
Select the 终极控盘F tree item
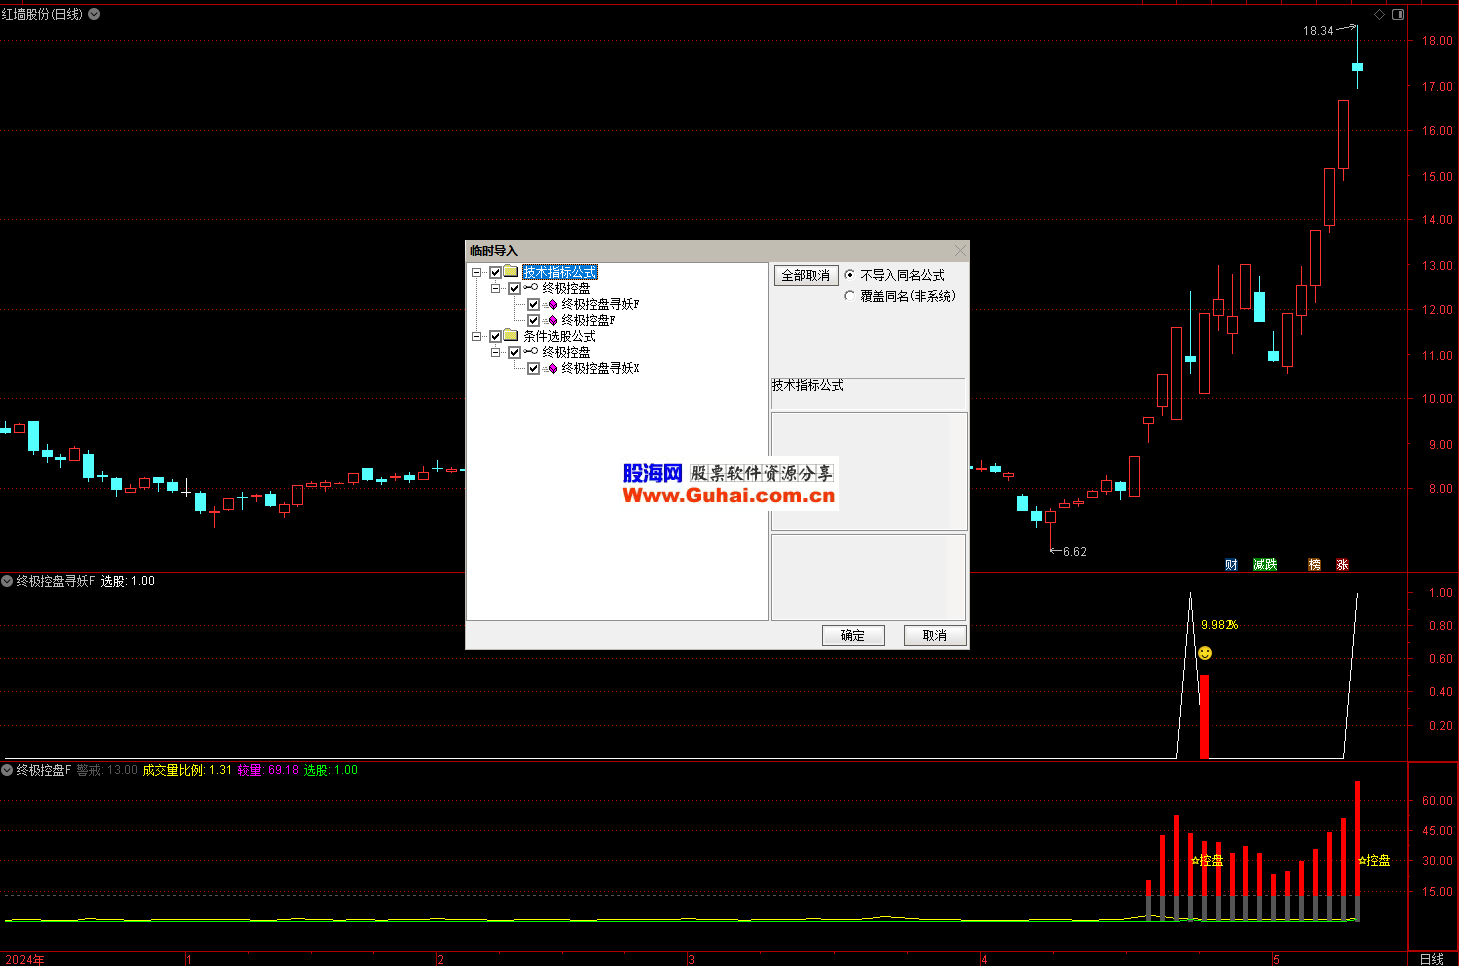(588, 320)
